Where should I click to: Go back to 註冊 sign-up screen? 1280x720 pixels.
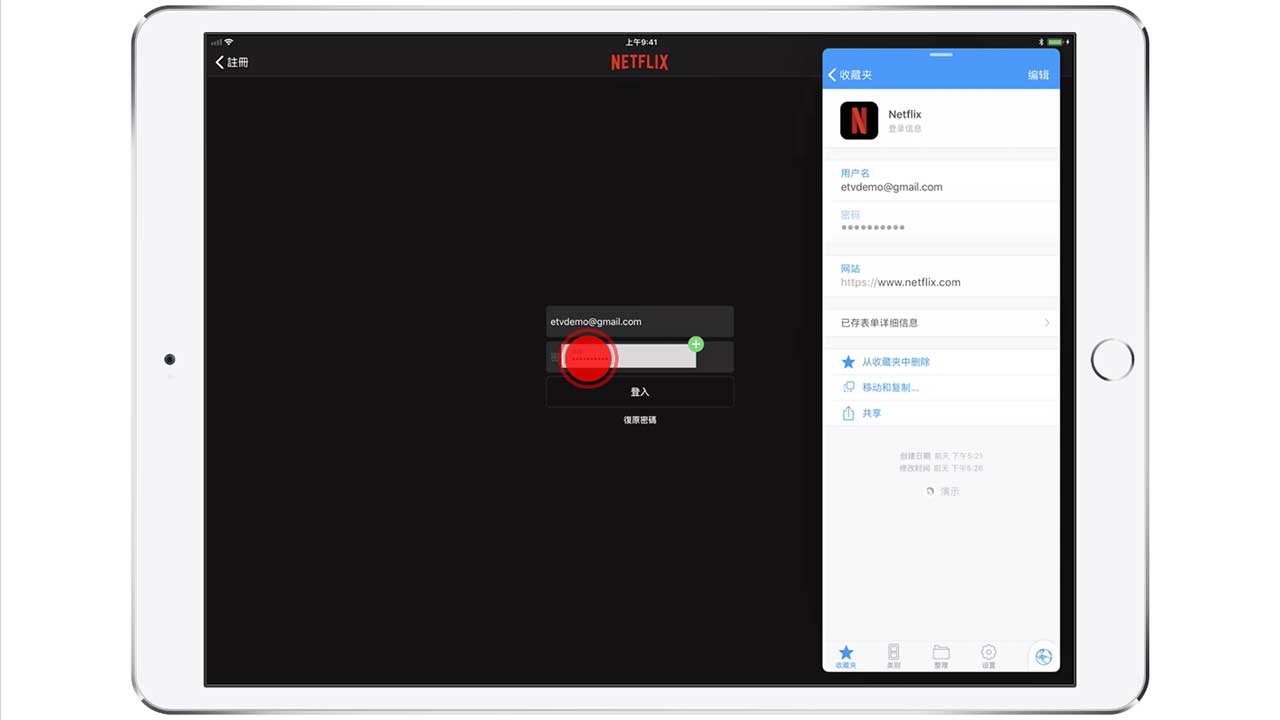[232, 62]
